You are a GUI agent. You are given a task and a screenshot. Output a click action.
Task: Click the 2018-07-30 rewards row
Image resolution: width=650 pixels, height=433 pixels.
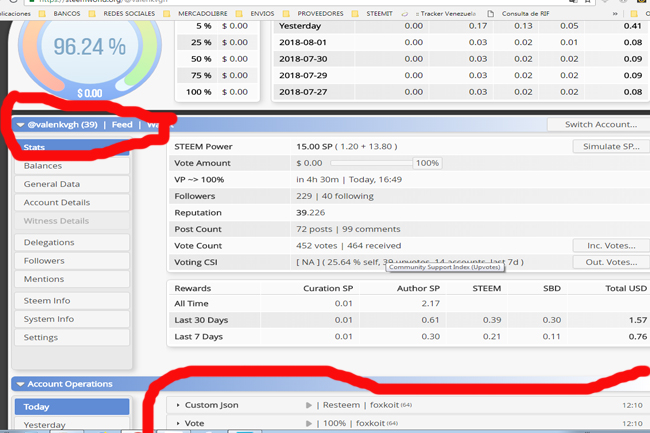461,59
